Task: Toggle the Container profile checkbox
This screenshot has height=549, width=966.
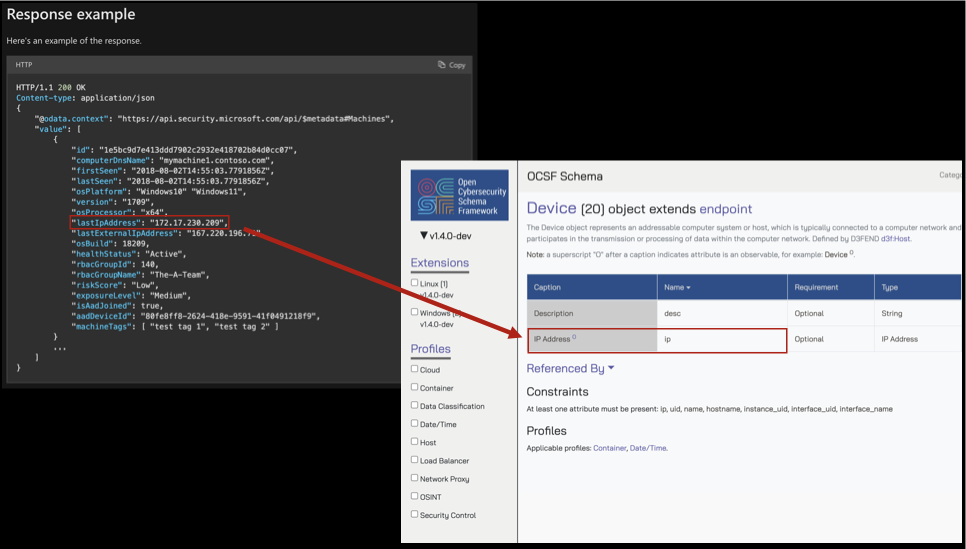Action: pos(416,388)
